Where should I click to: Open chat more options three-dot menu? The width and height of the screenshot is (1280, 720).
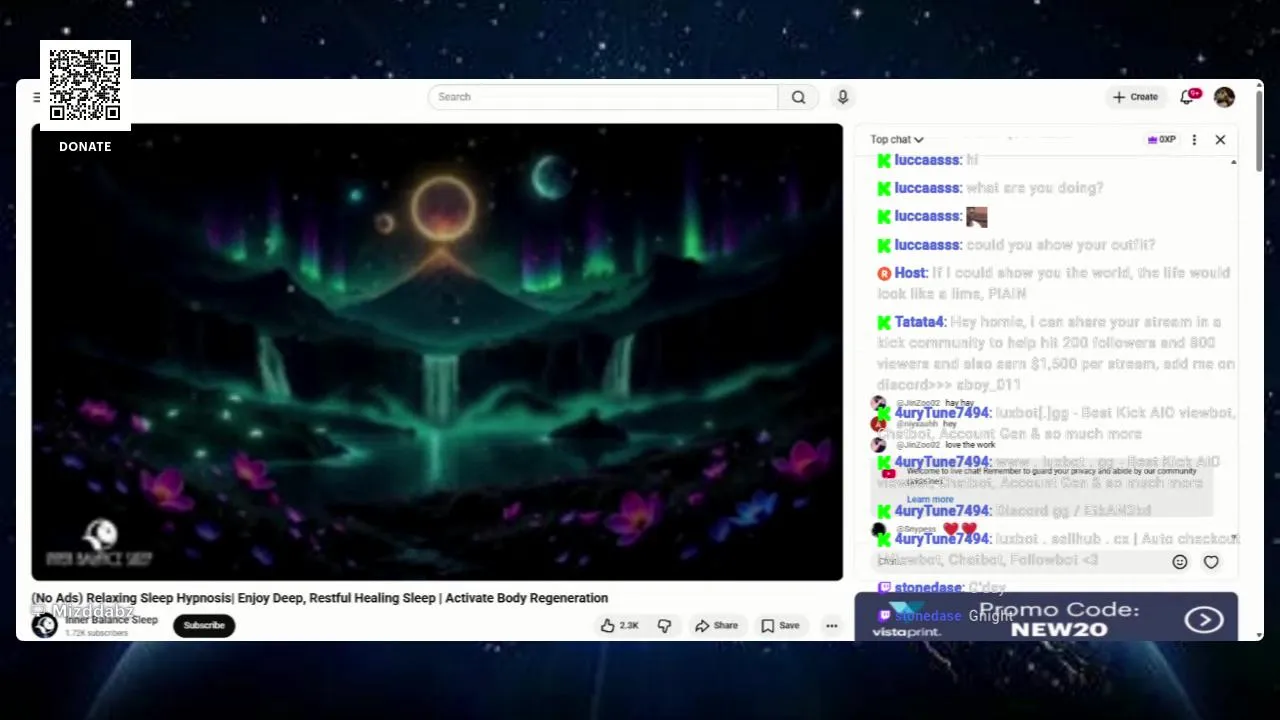tap(1194, 140)
